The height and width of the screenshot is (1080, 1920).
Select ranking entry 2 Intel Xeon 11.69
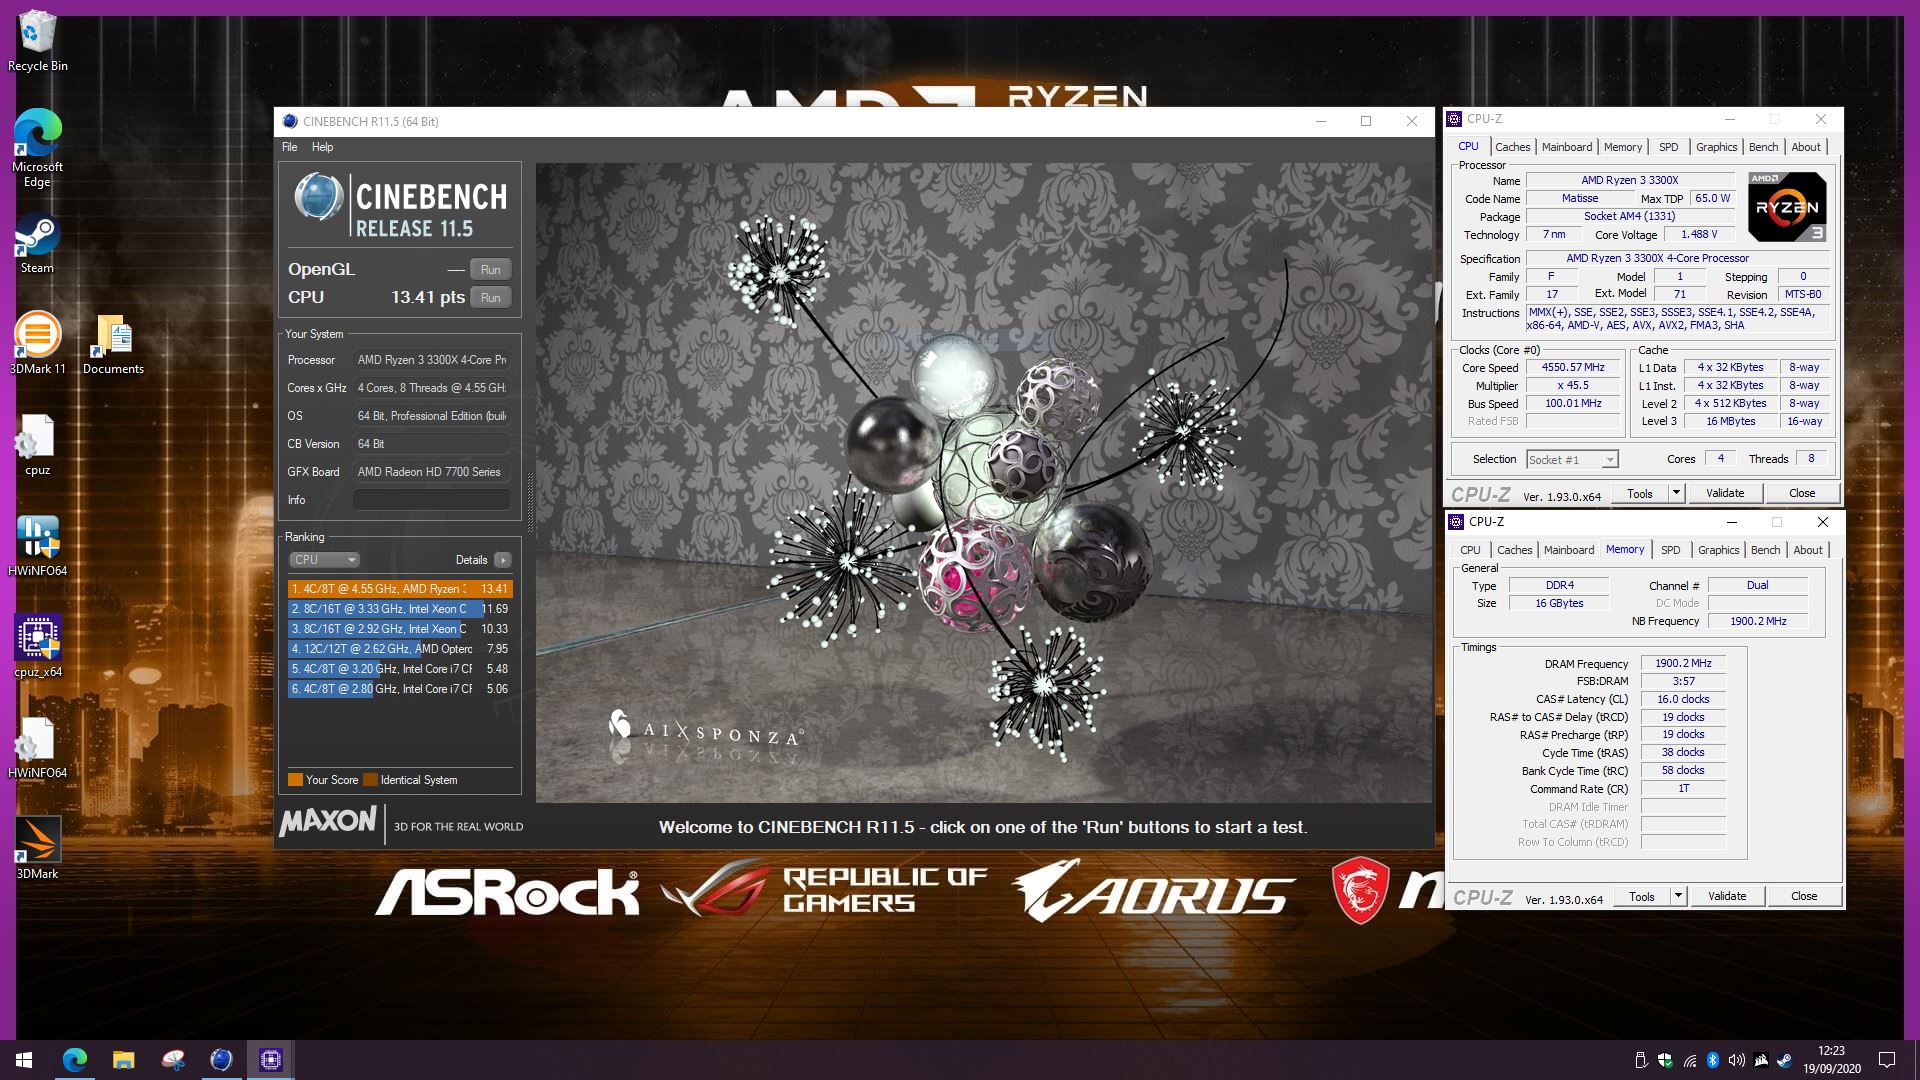(x=400, y=609)
